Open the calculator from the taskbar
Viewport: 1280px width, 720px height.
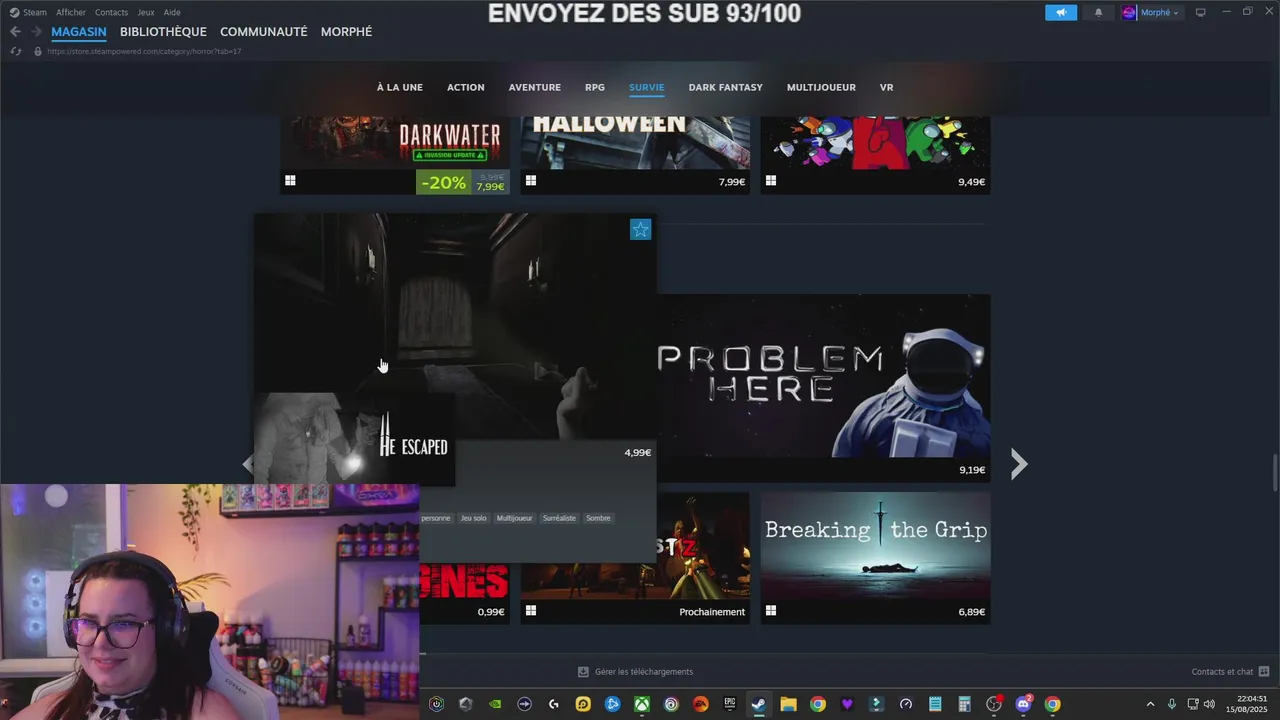964,704
